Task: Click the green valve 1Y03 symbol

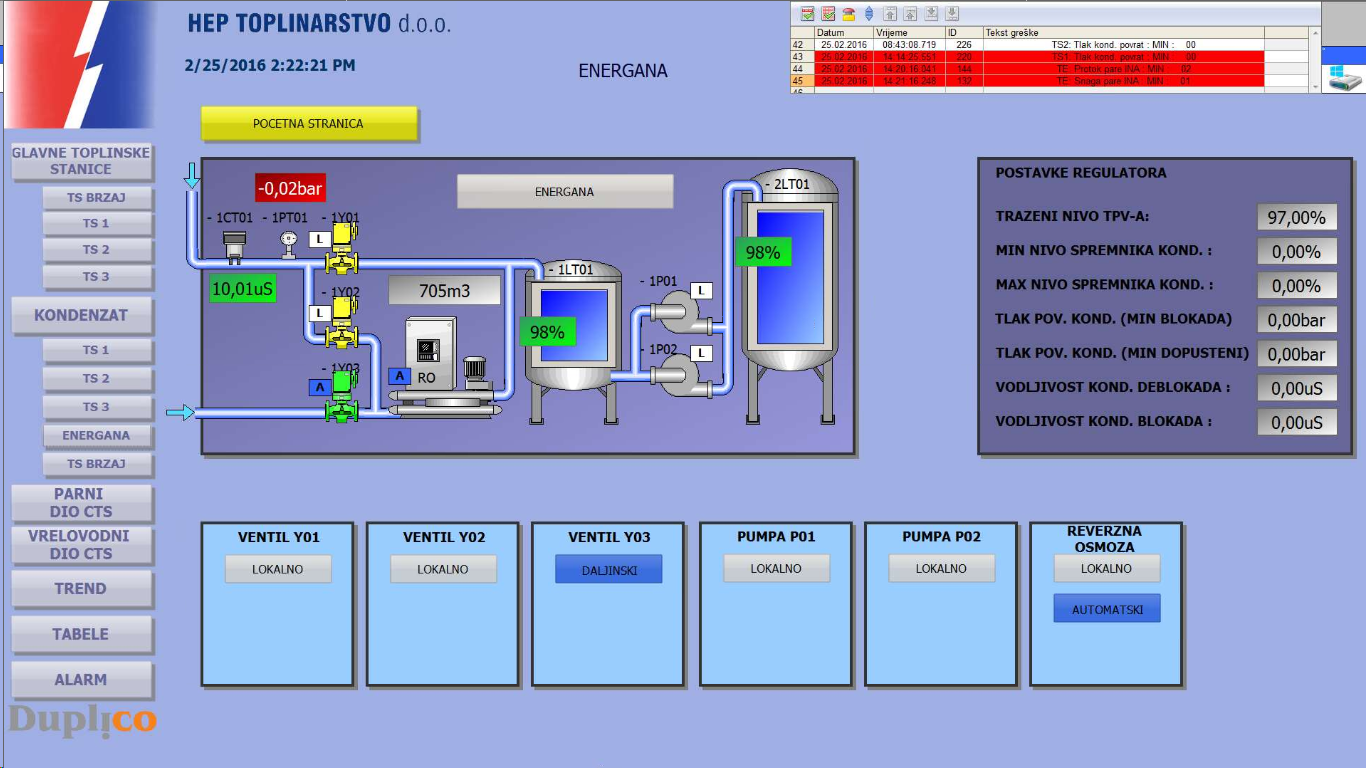Action: [x=342, y=397]
